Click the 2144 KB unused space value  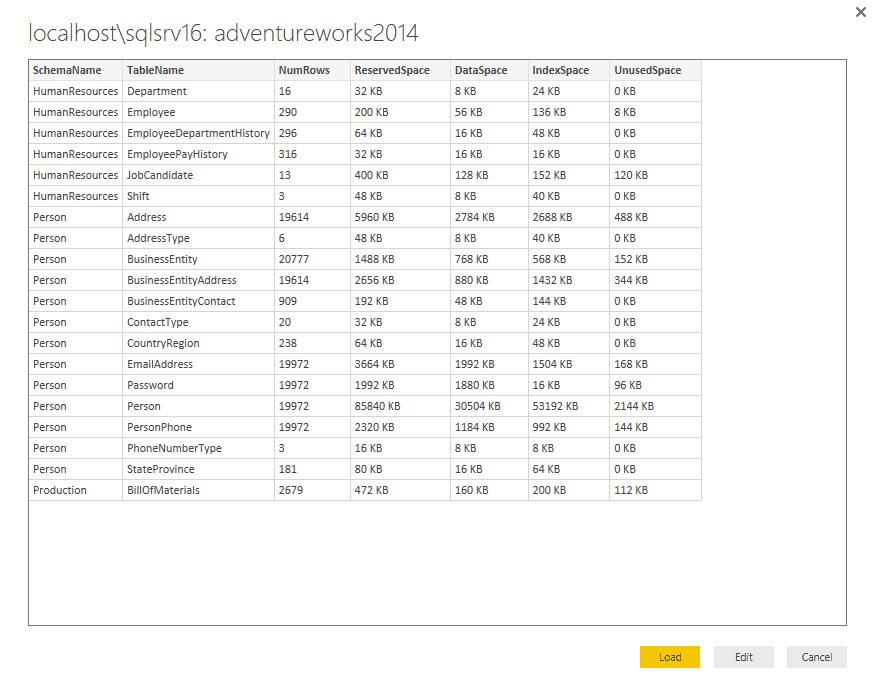pos(656,406)
